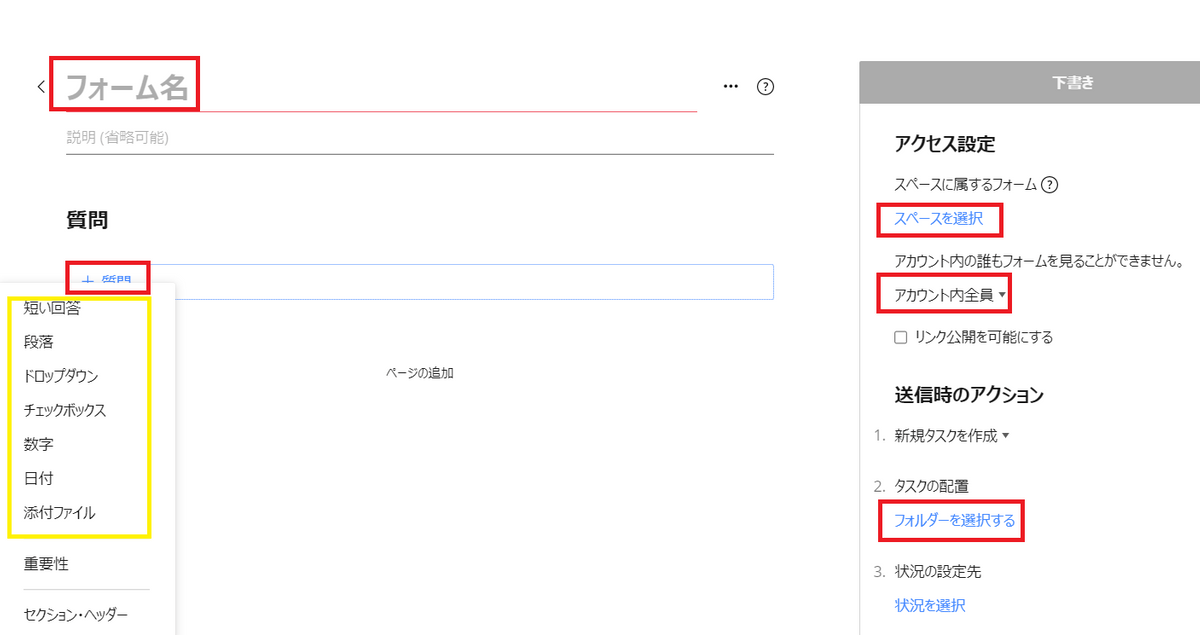Click the フォルダーを選択する link

[954, 520]
